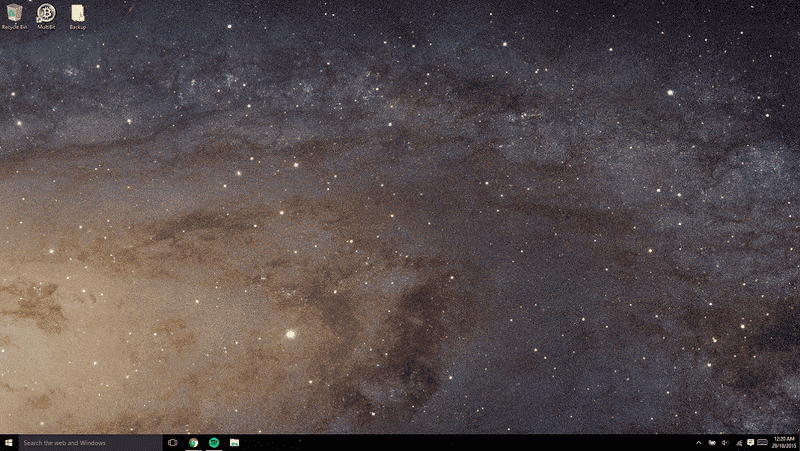Click the Search the web and Windows box

90,443
